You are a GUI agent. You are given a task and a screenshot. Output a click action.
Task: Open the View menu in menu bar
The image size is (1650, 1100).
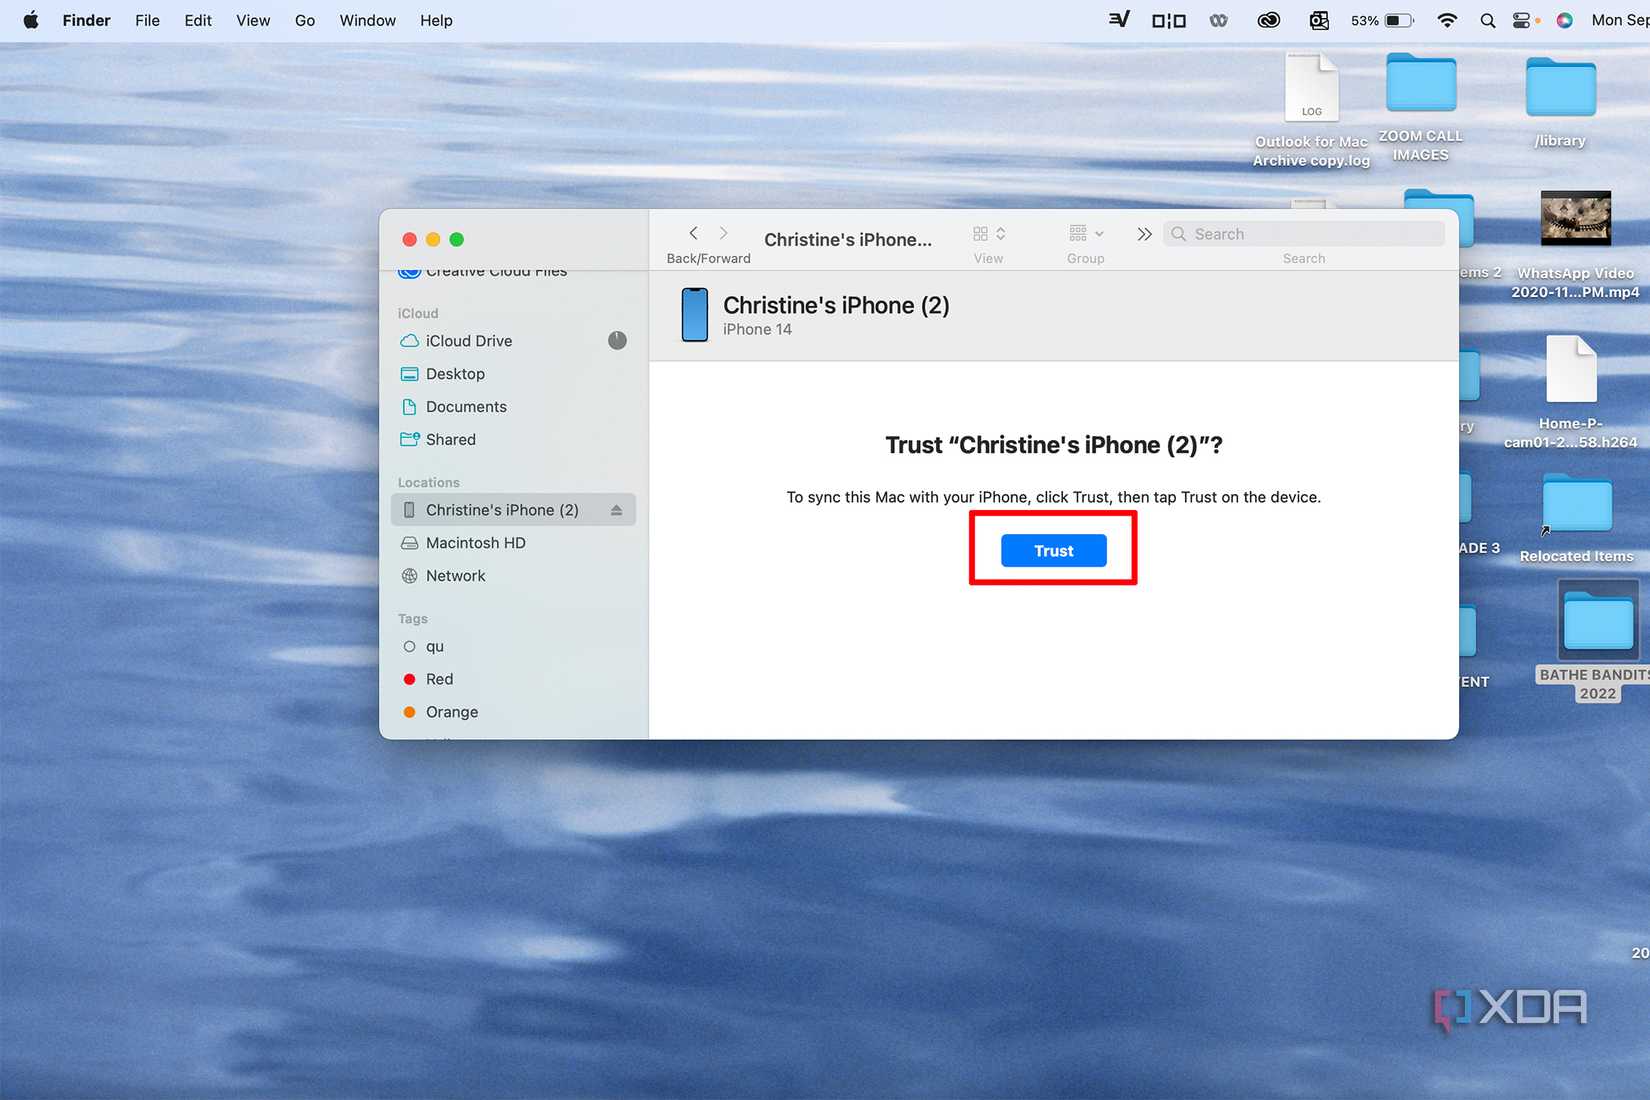[x=253, y=20]
